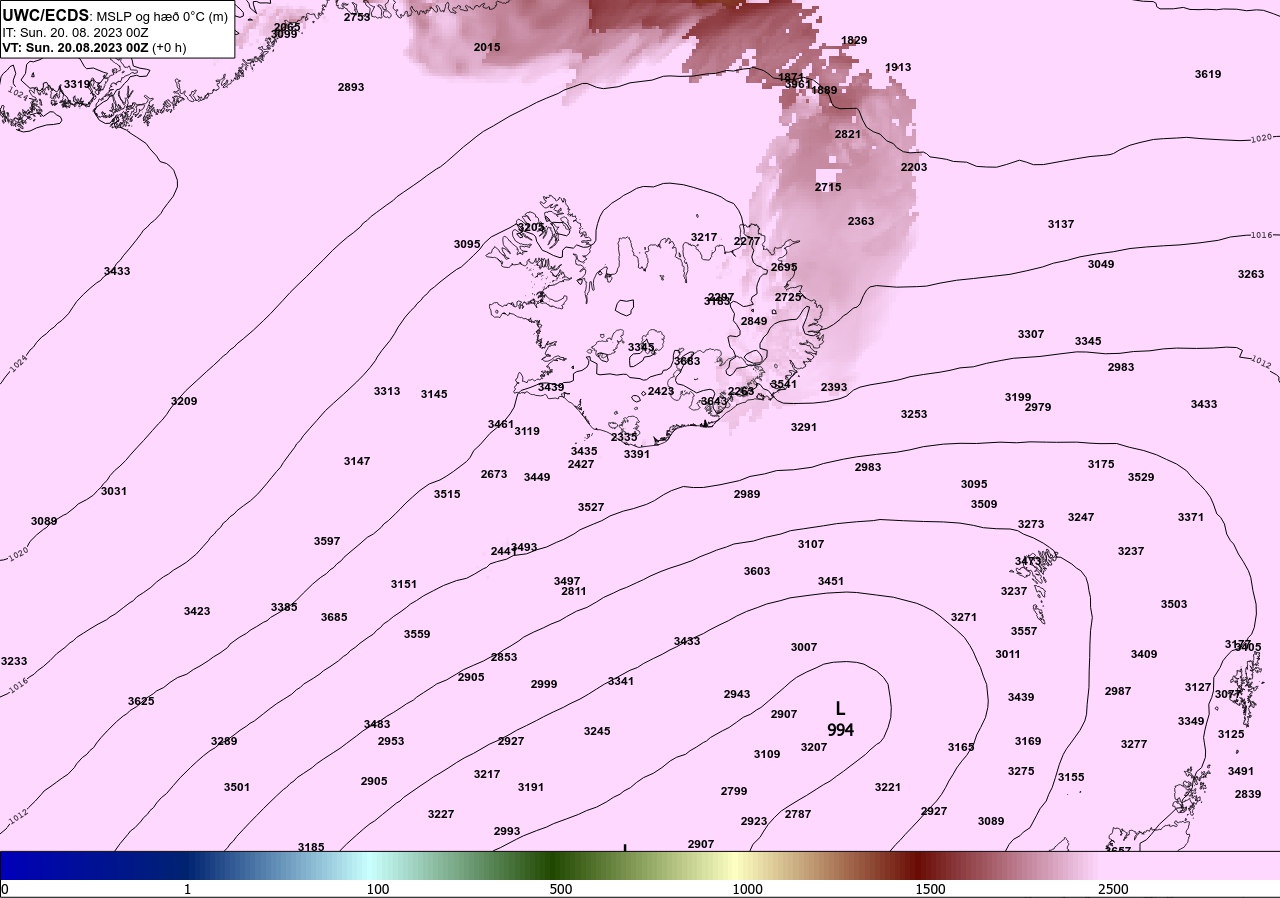Click the freezing level value 3625

(x=141, y=701)
